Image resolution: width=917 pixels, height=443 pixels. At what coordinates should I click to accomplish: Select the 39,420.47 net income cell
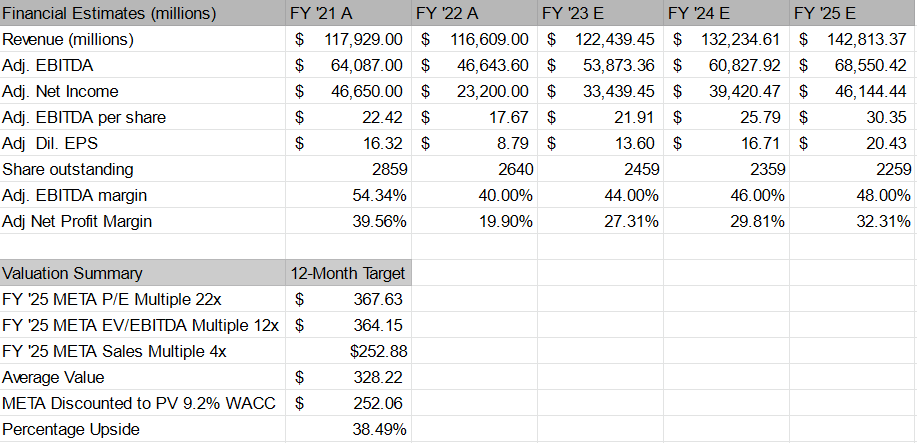click(x=741, y=92)
